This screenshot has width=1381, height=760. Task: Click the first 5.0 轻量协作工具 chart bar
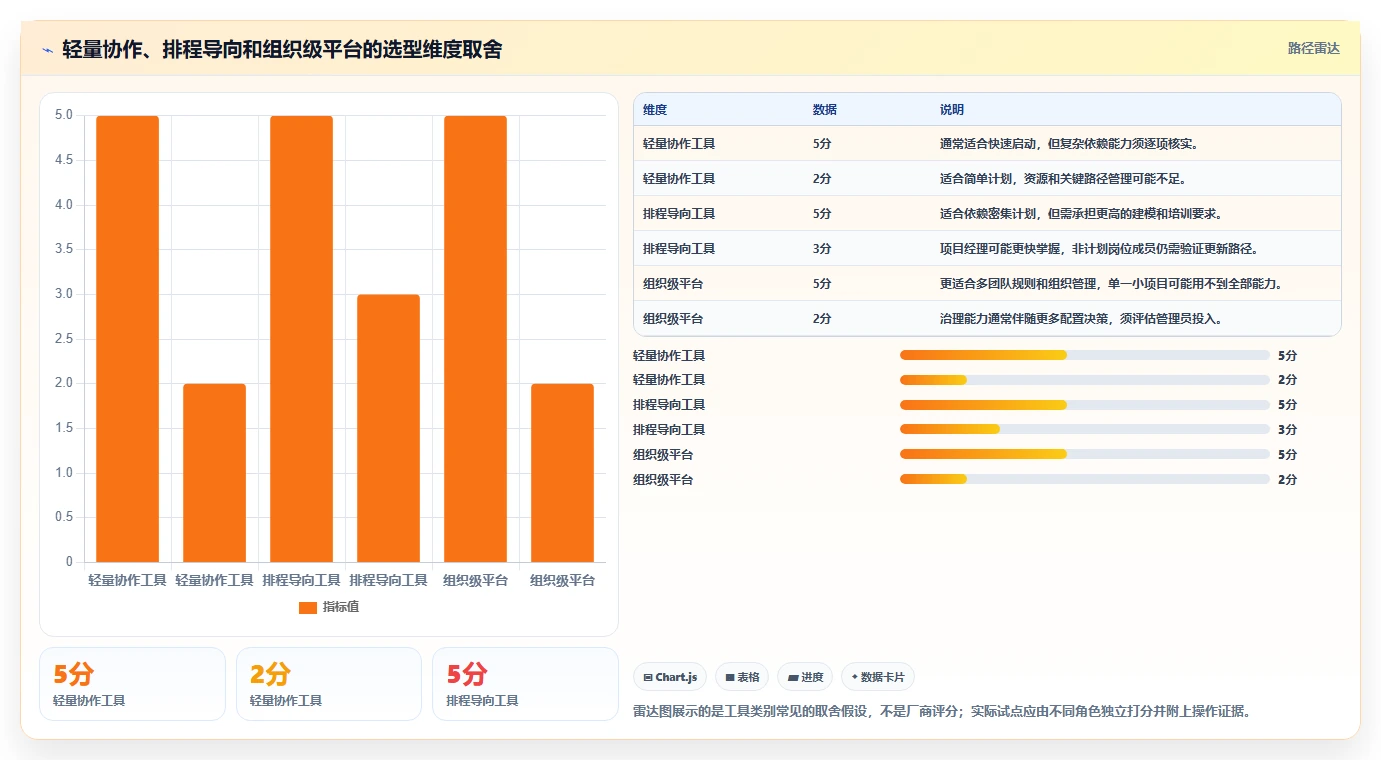point(128,339)
